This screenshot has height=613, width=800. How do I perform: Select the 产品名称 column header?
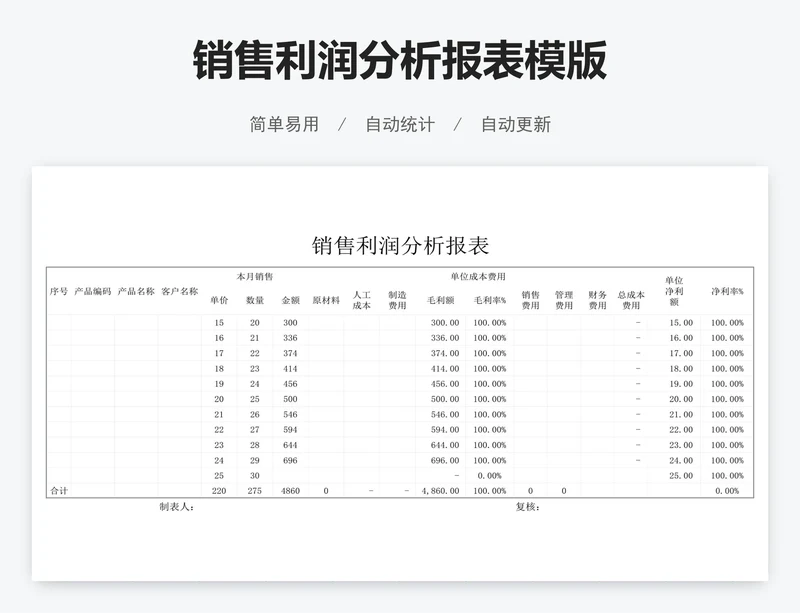coord(136,291)
